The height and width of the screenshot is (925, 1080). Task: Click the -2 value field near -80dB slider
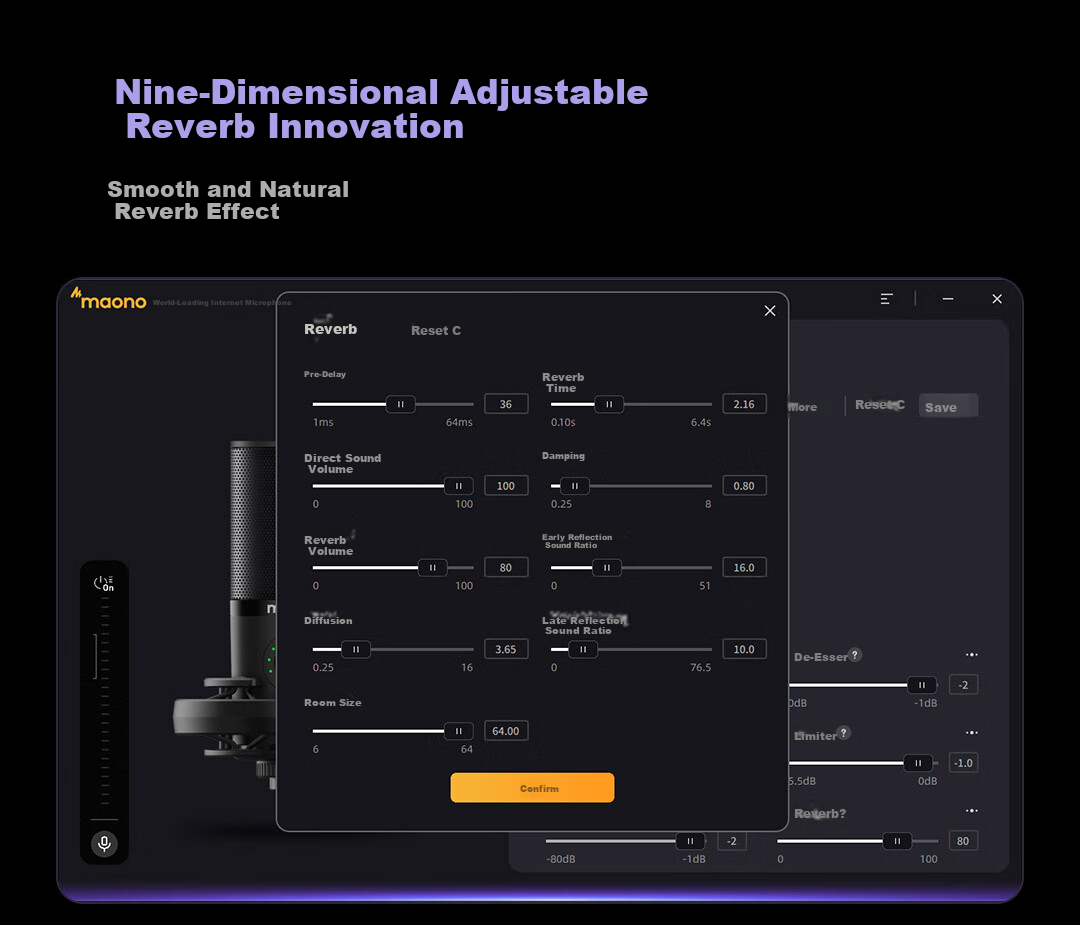(731, 841)
